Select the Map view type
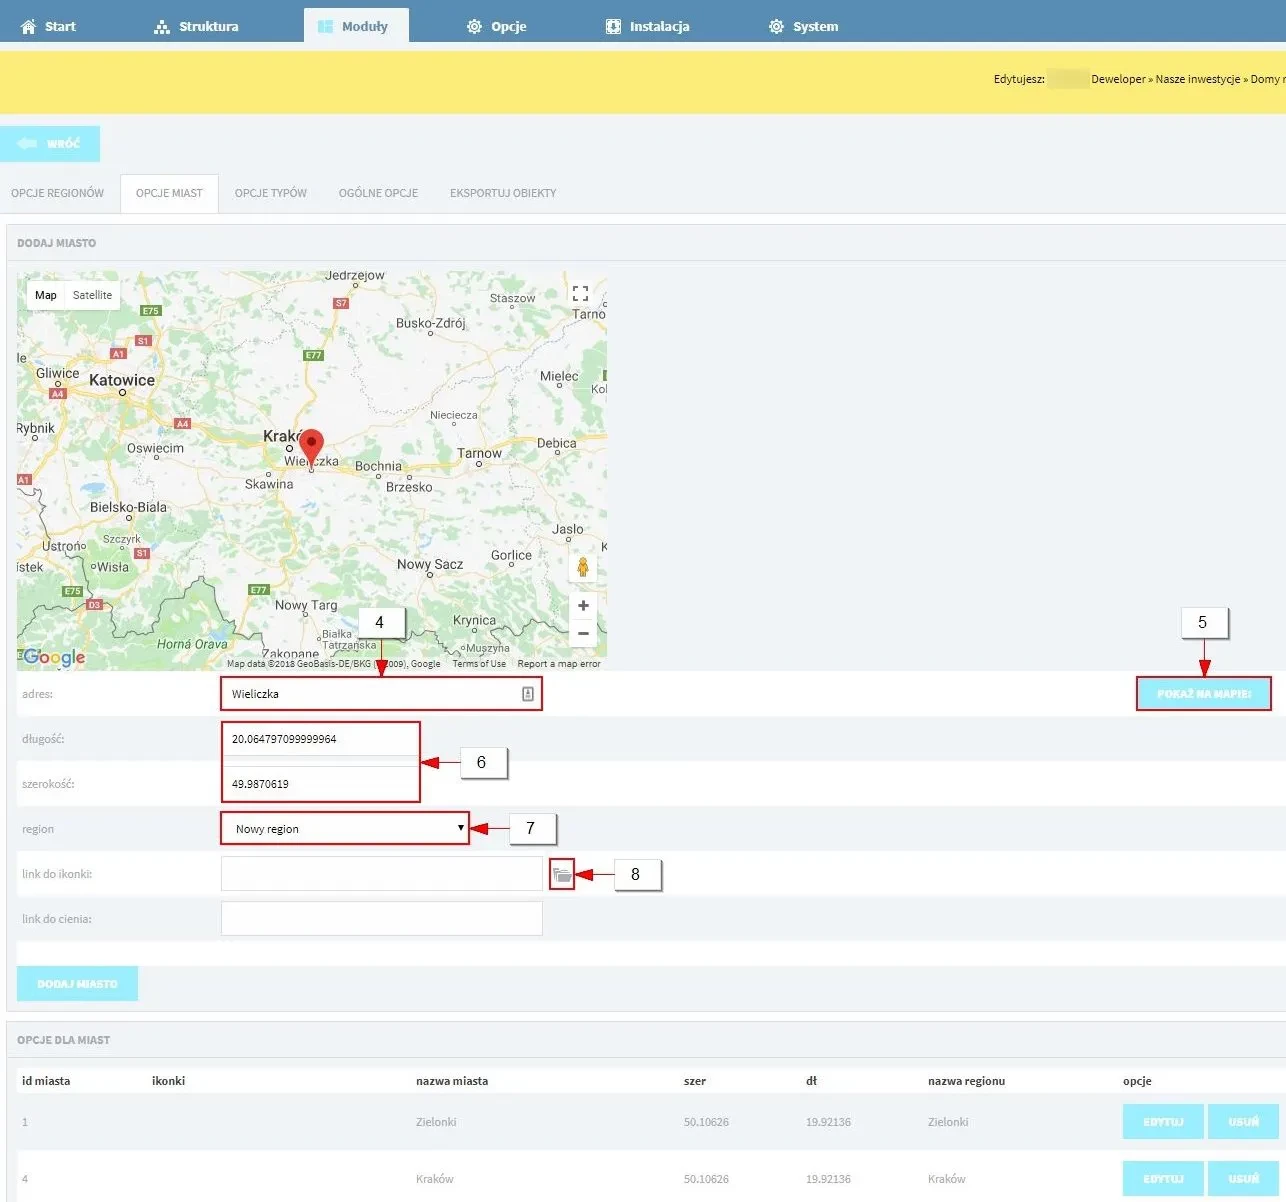Image resolution: width=1286 pixels, height=1202 pixels. coord(46,295)
